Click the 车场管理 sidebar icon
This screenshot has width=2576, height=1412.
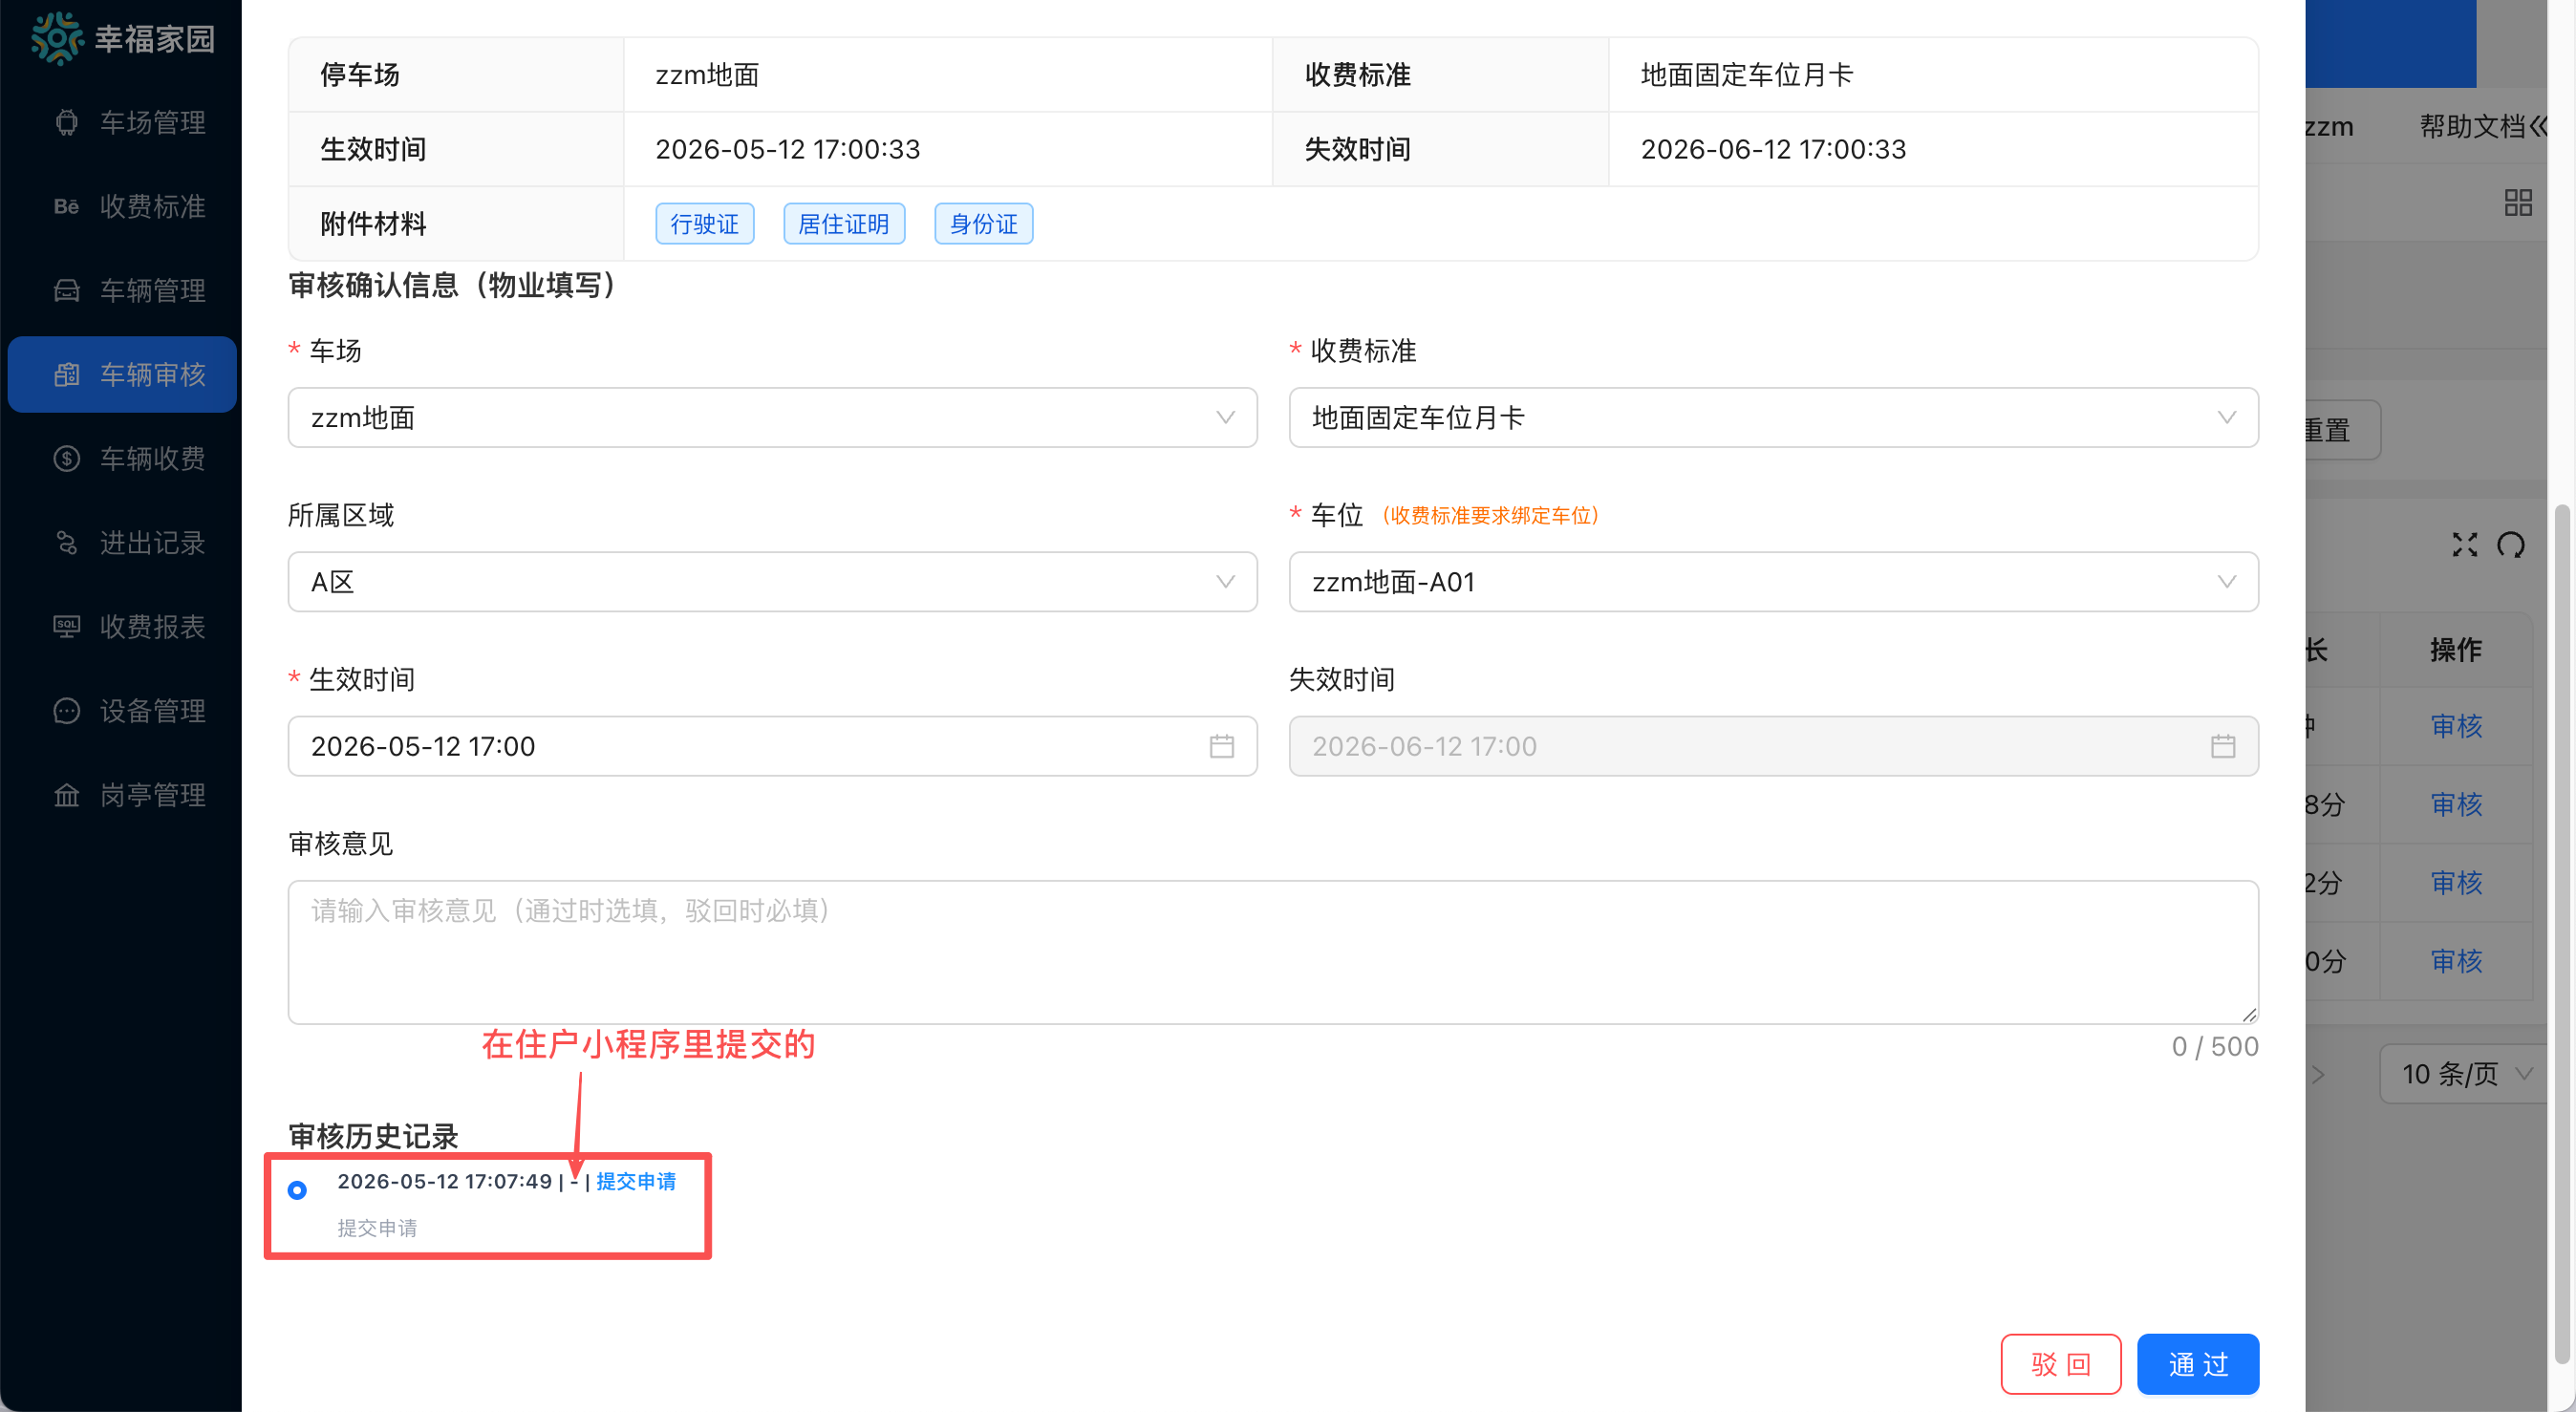click(67, 122)
